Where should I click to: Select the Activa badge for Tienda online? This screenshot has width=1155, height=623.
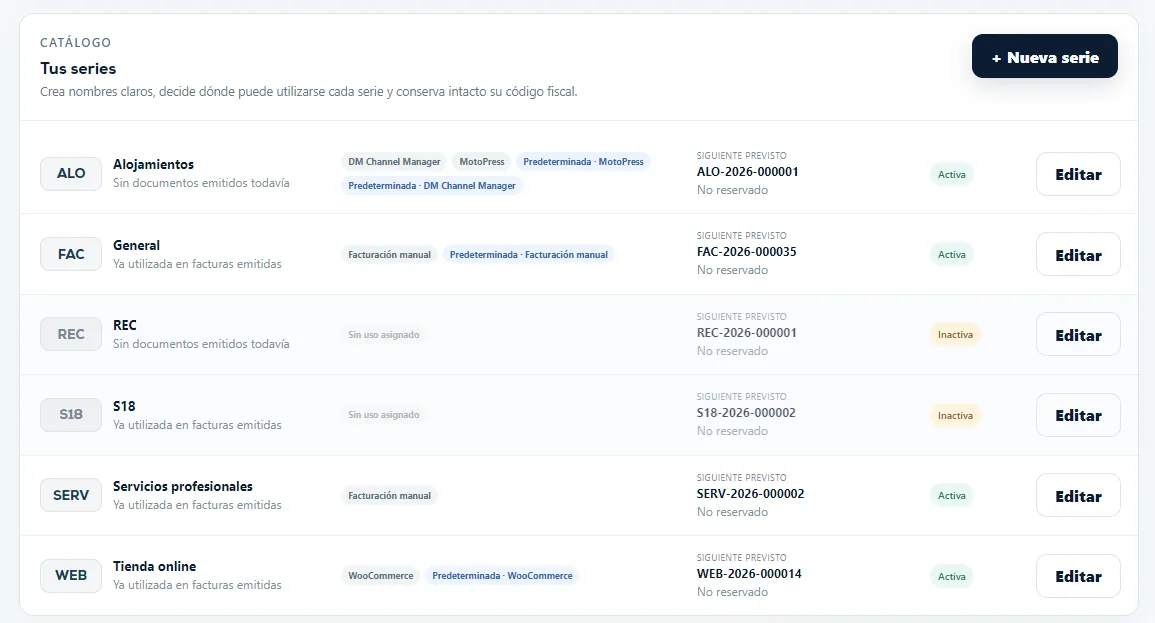[952, 576]
